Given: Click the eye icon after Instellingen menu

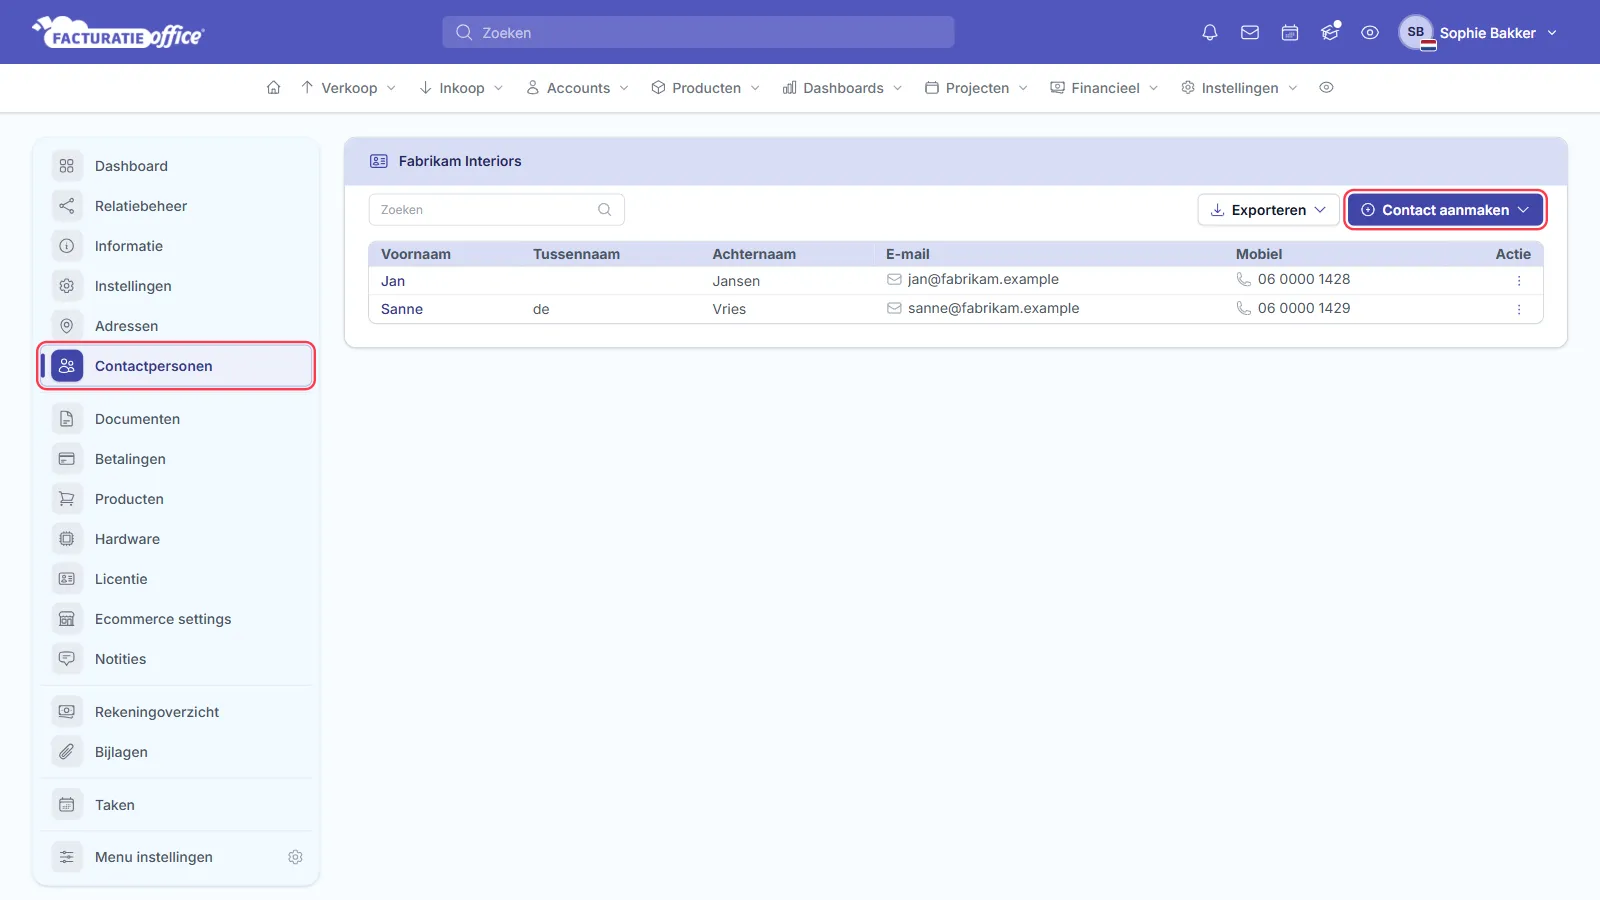Looking at the screenshot, I should coord(1326,88).
